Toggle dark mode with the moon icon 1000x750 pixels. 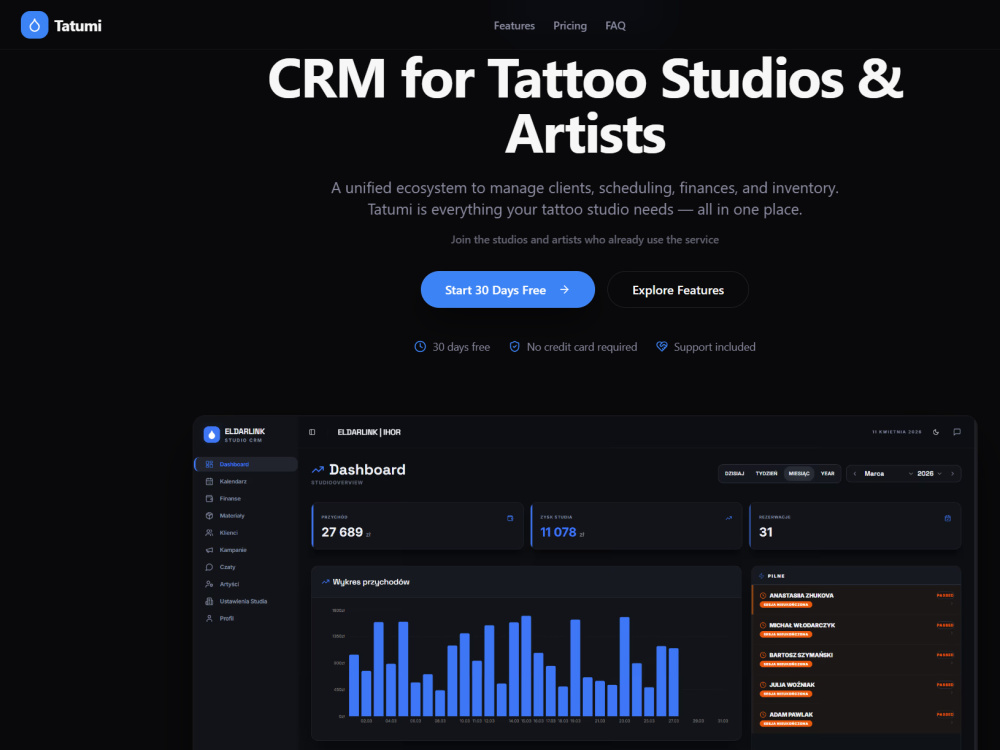tap(936, 432)
